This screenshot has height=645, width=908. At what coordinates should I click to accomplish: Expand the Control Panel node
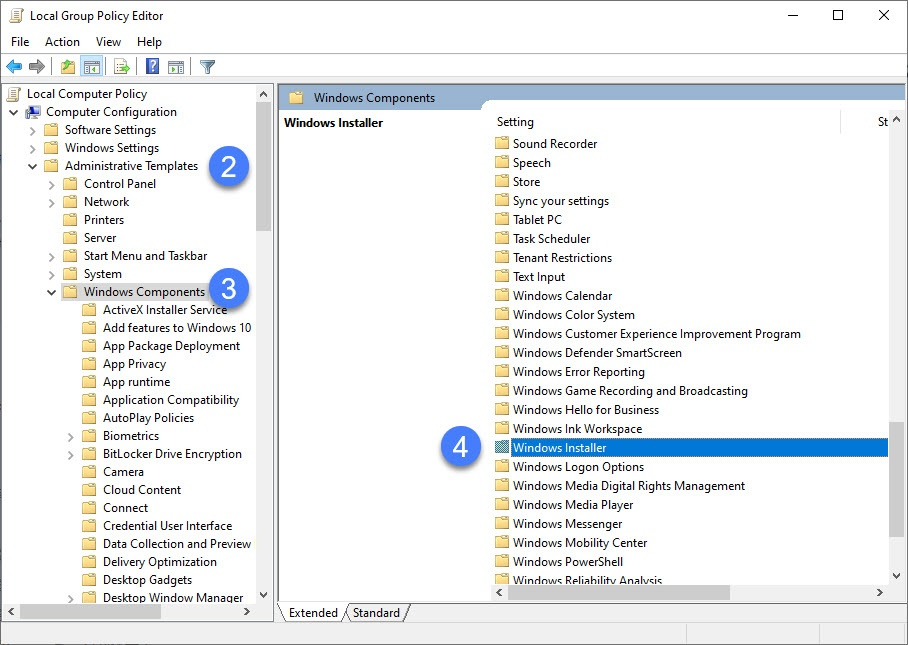click(x=52, y=184)
